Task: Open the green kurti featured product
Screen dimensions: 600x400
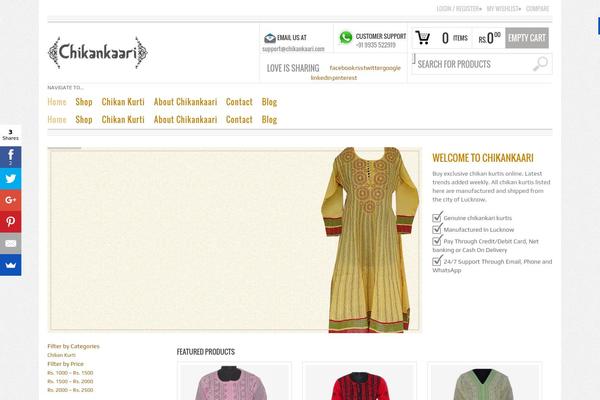Action: 484,382
